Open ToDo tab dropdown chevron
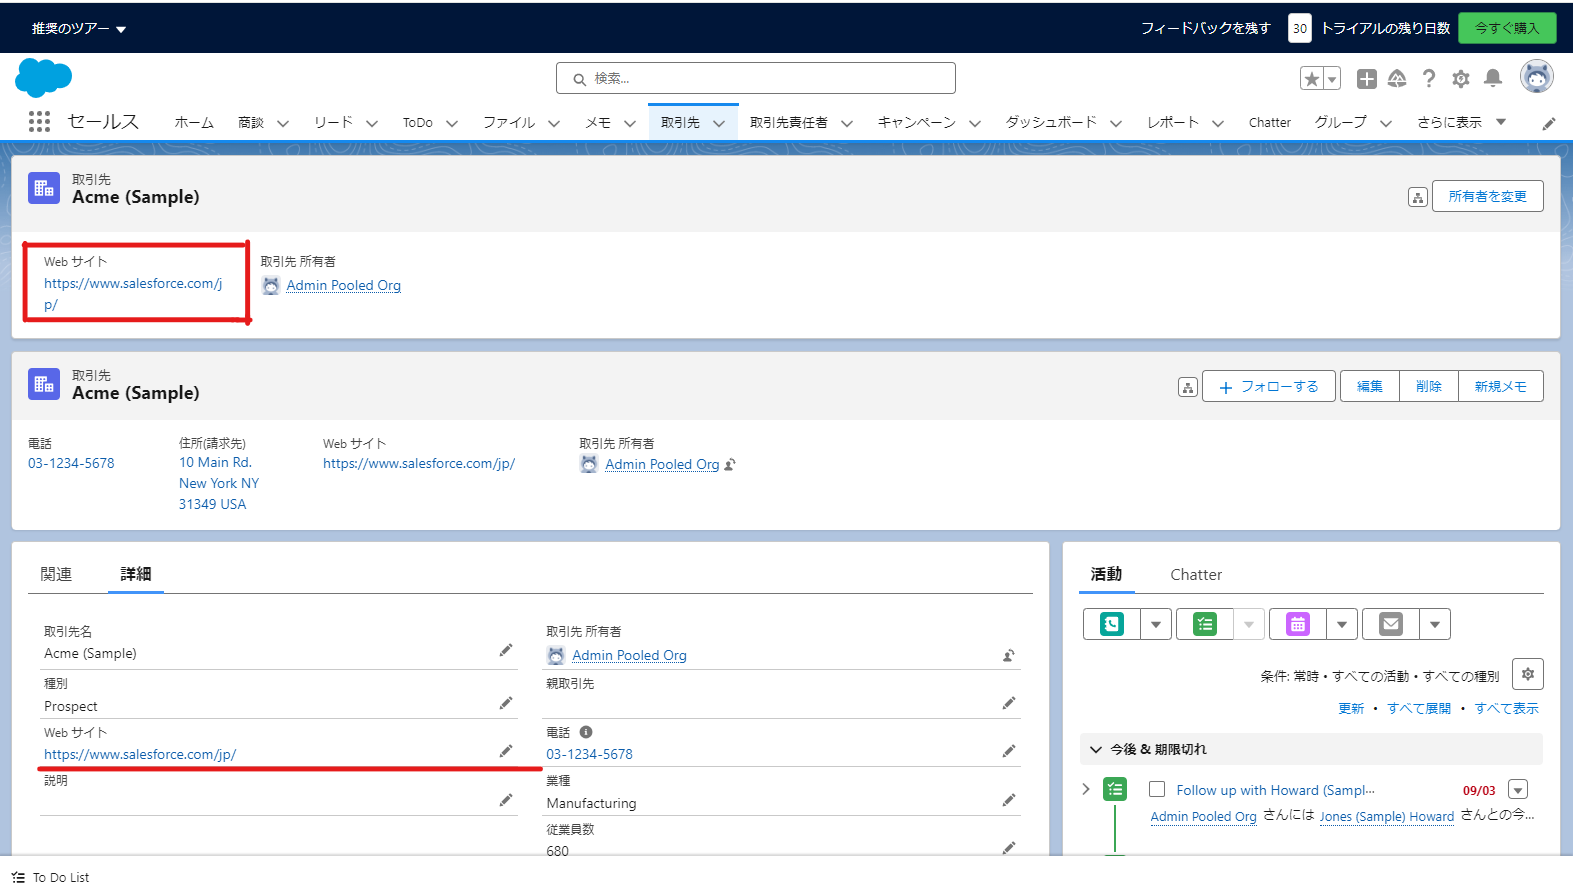The width and height of the screenshot is (1573, 890). click(452, 124)
